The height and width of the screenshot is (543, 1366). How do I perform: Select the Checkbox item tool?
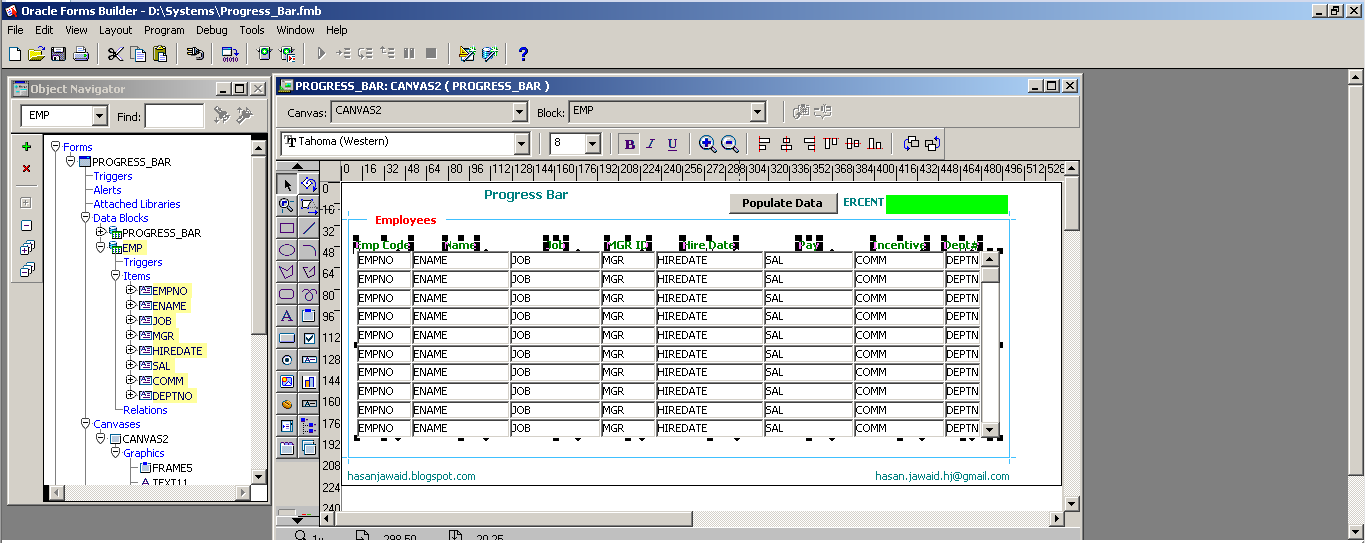click(x=309, y=338)
